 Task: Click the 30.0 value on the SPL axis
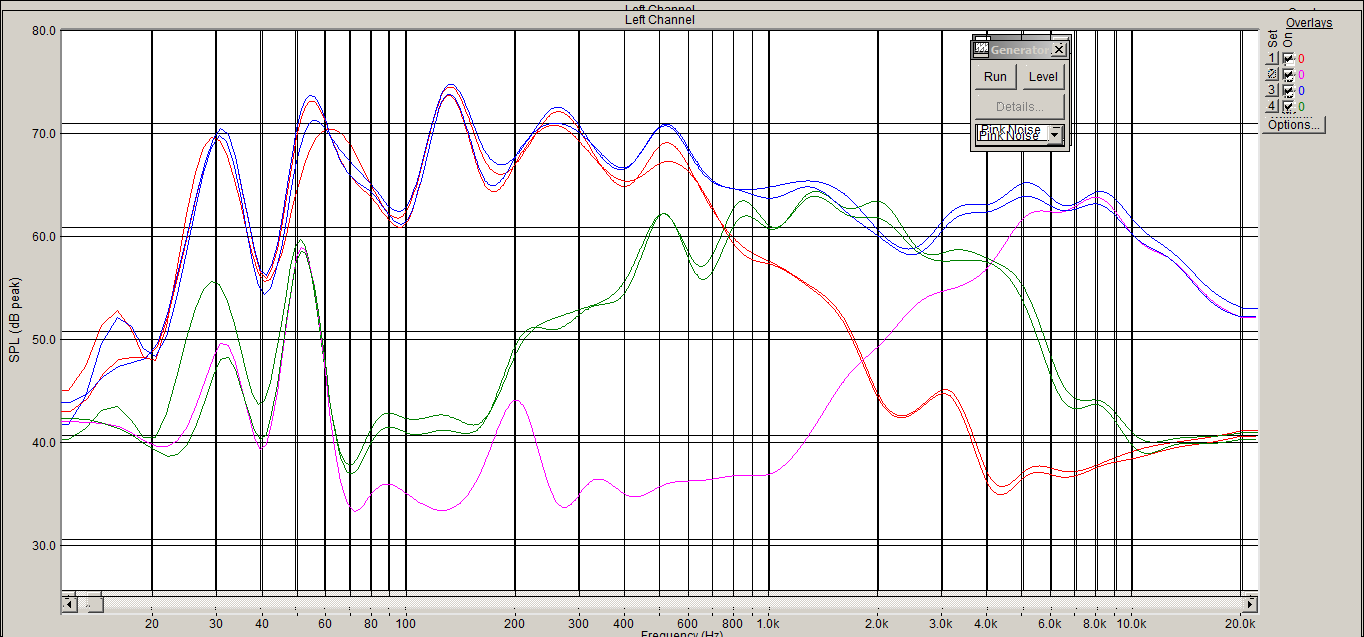pos(43,545)
